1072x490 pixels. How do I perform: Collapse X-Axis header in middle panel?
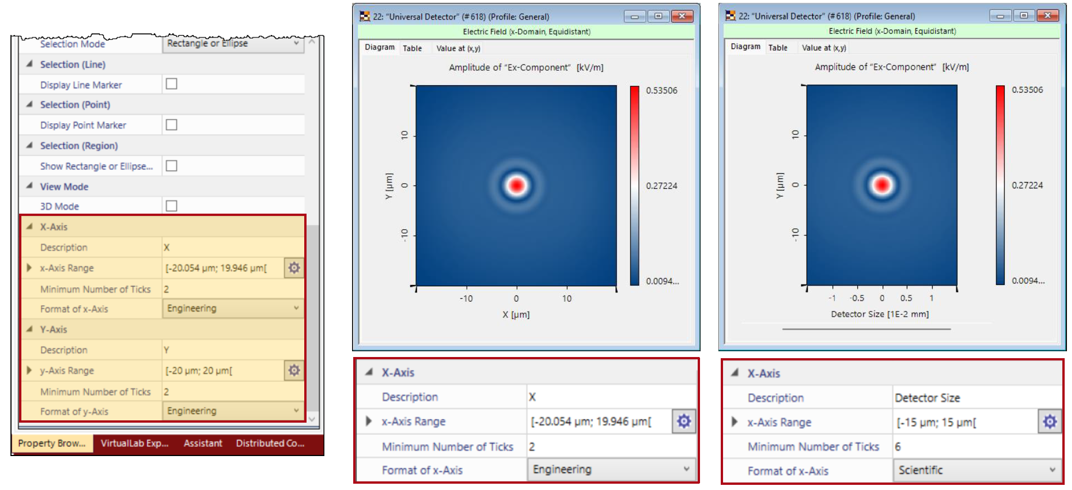tap(369, 372)
